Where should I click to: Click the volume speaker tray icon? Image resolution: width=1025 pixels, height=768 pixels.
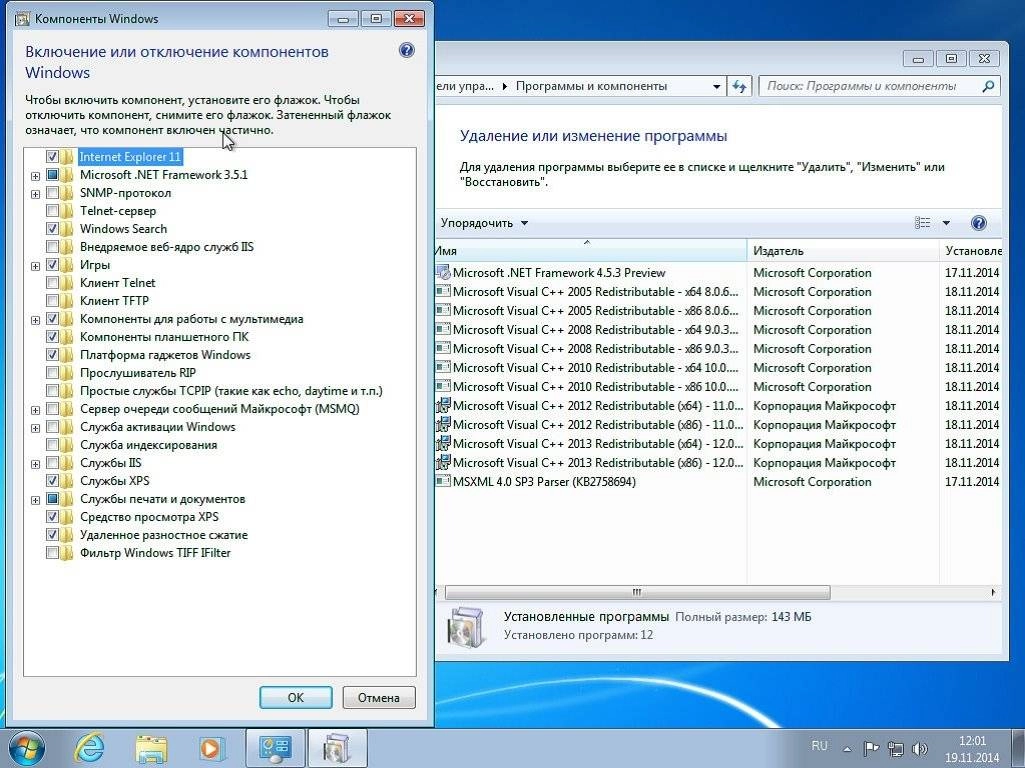click(920, 749)
